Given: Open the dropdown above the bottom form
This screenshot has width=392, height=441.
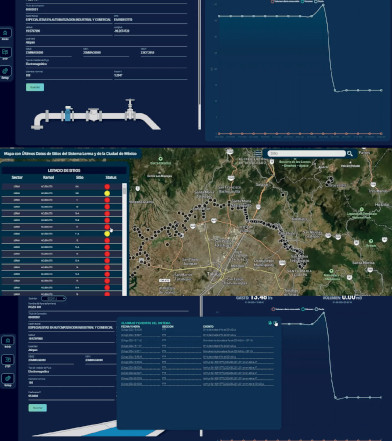Looking at the screenshot, I should [53, 298].
